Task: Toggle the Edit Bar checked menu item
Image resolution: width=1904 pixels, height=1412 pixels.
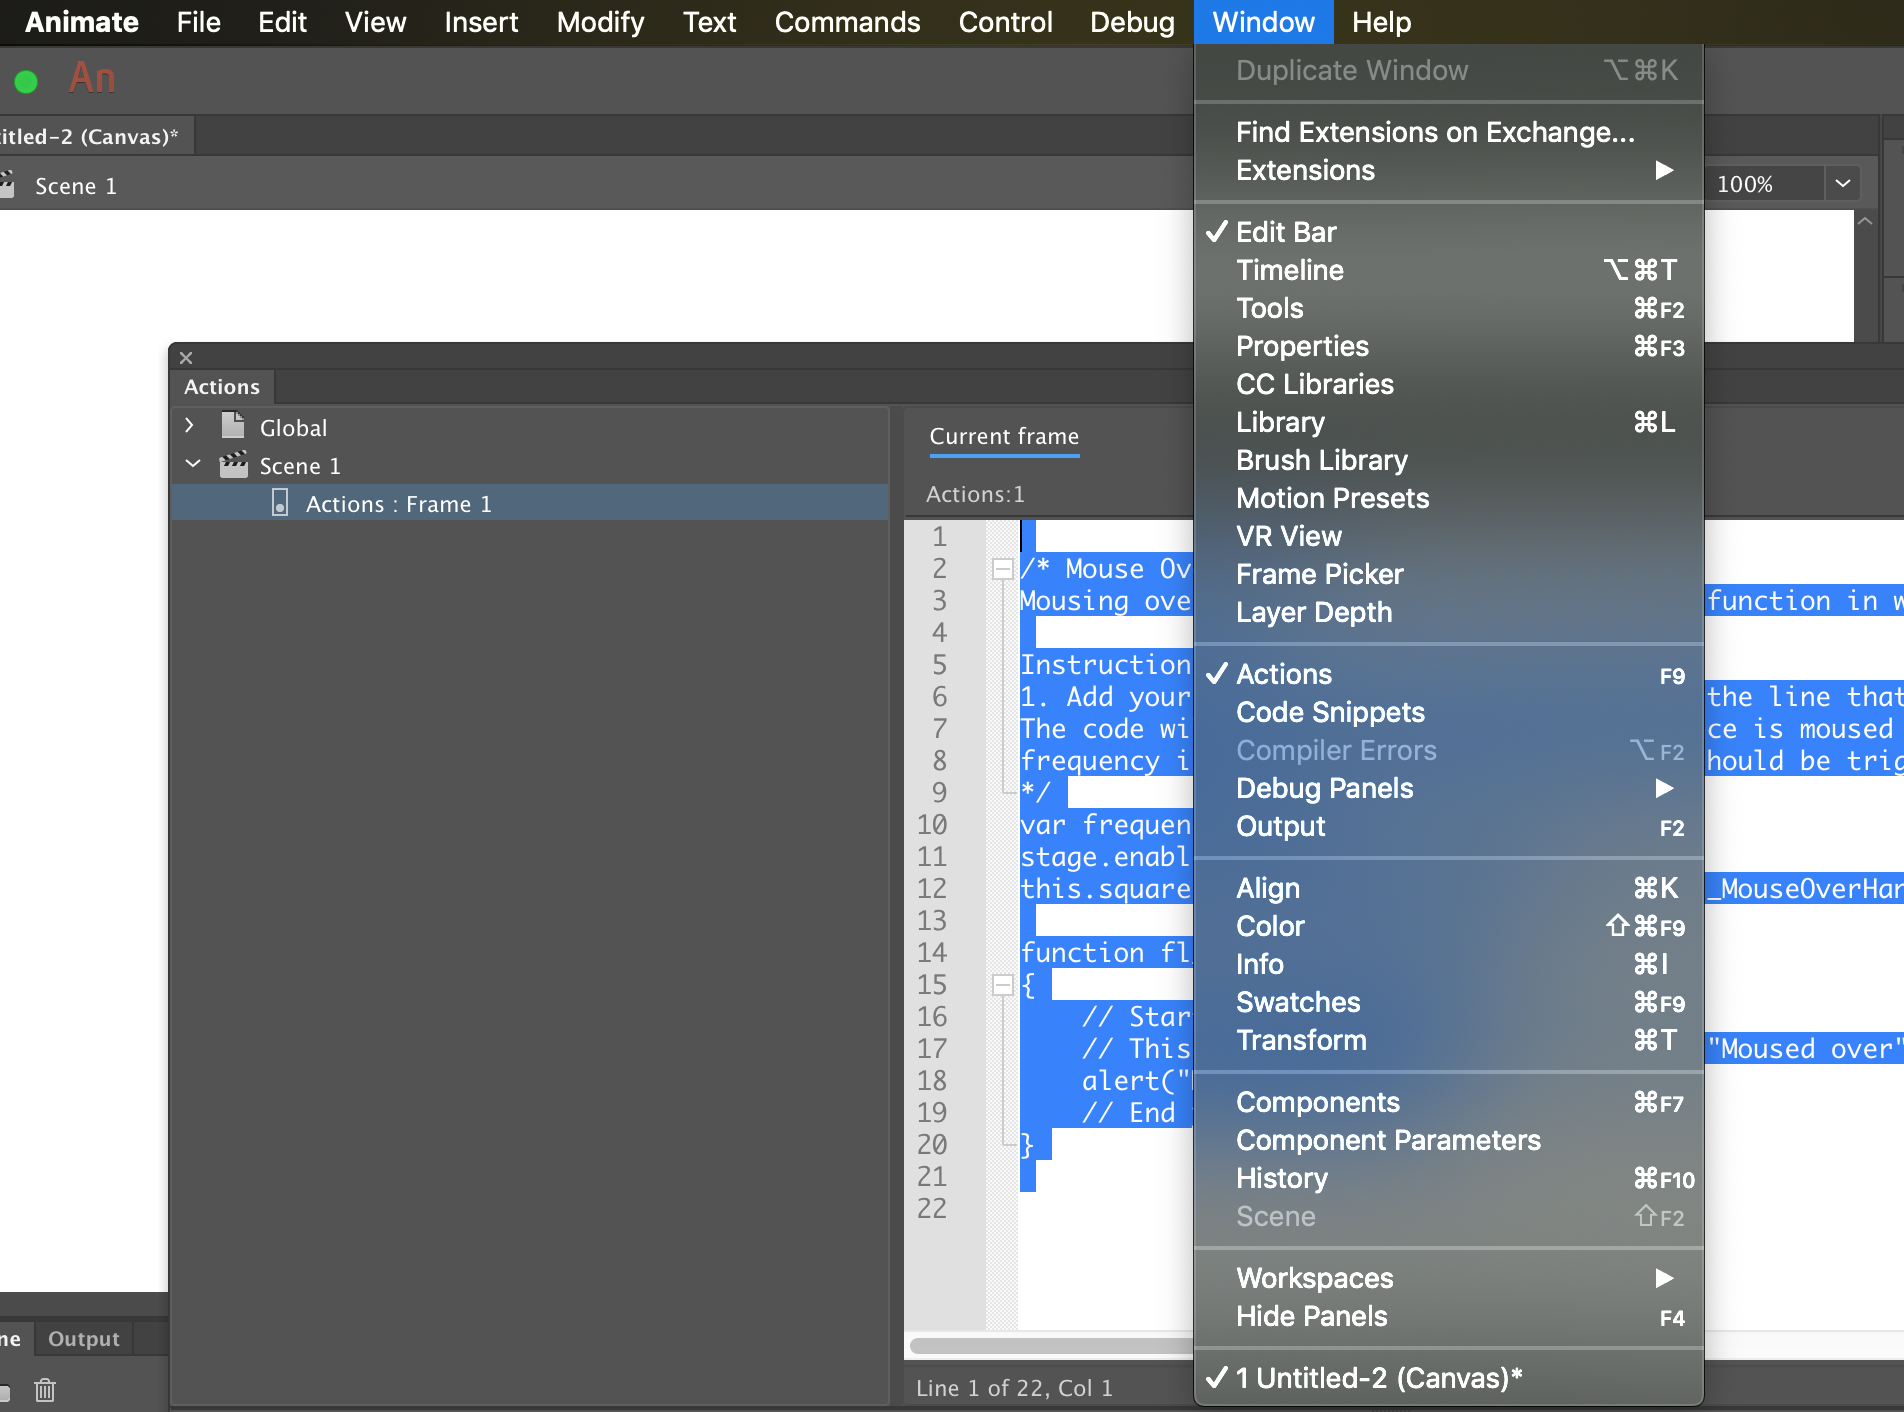Action: click(1449, 232)
